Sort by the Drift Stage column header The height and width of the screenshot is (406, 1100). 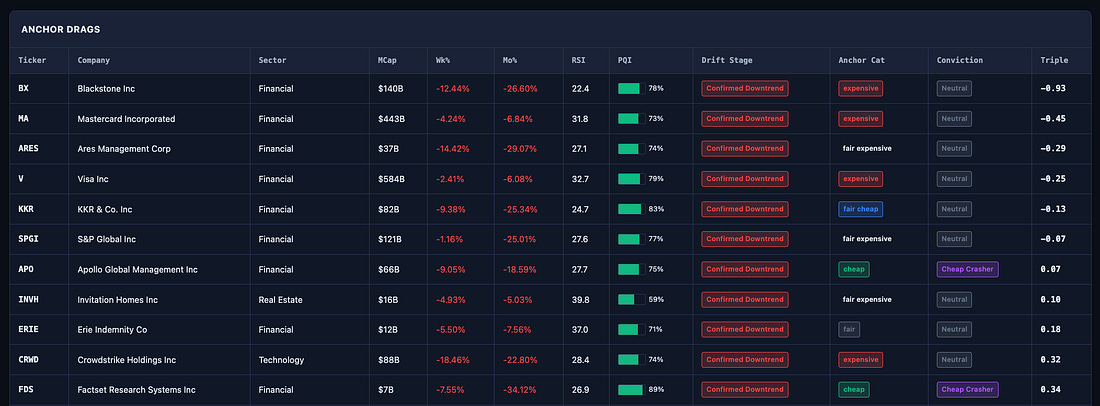727,60
